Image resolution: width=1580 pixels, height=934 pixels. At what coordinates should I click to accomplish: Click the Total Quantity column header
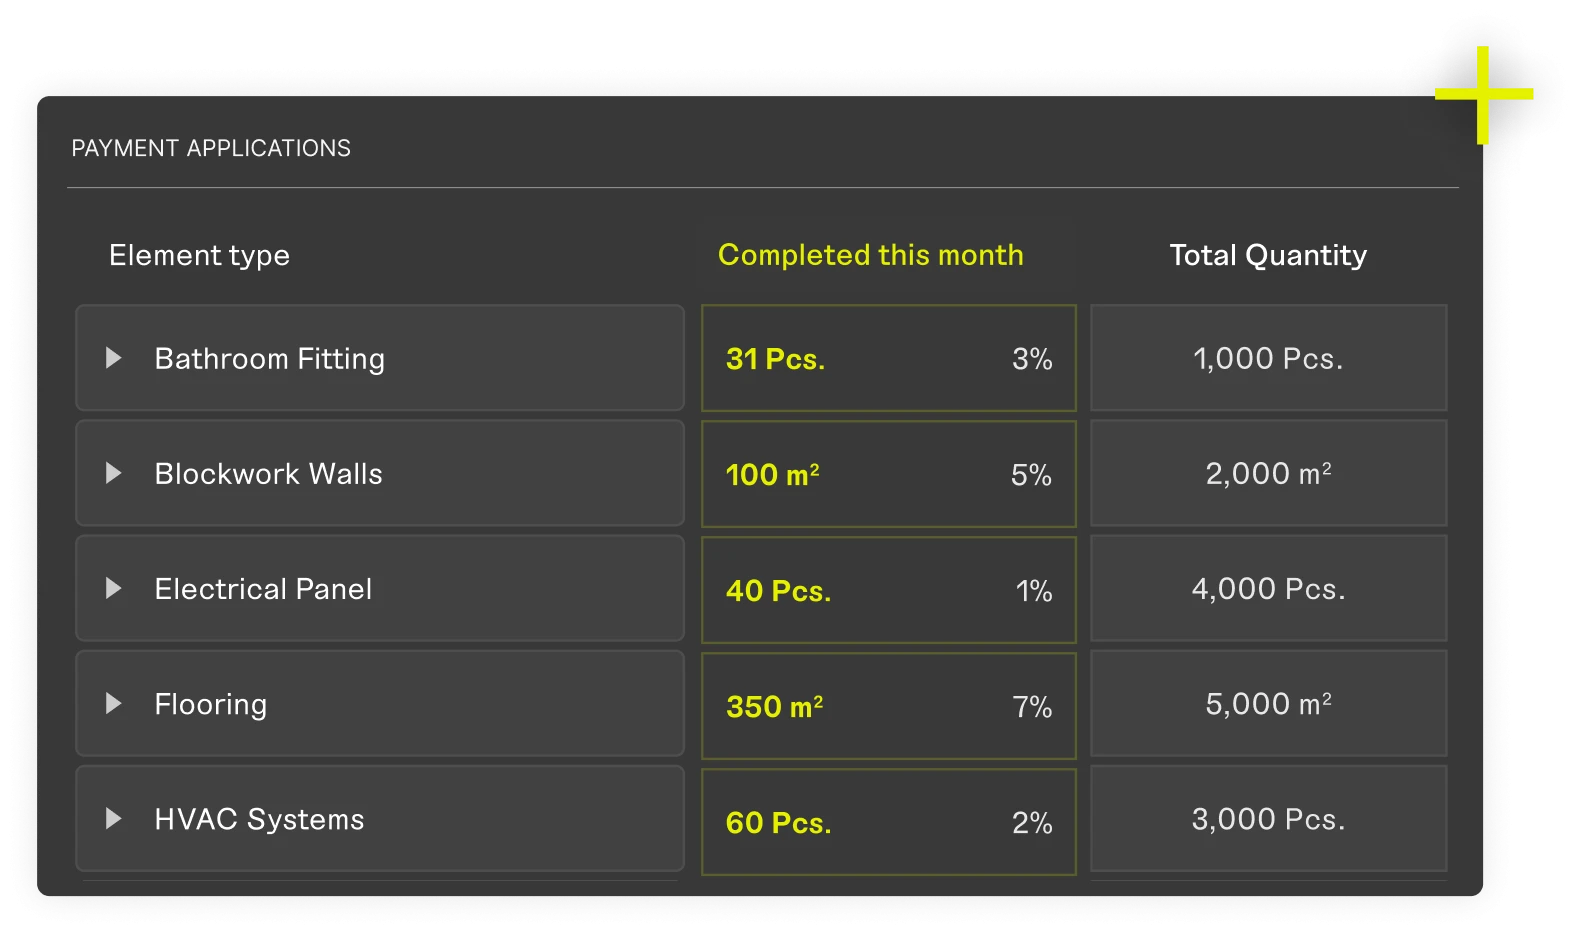pyautogui.click(x=1268, y=255)
